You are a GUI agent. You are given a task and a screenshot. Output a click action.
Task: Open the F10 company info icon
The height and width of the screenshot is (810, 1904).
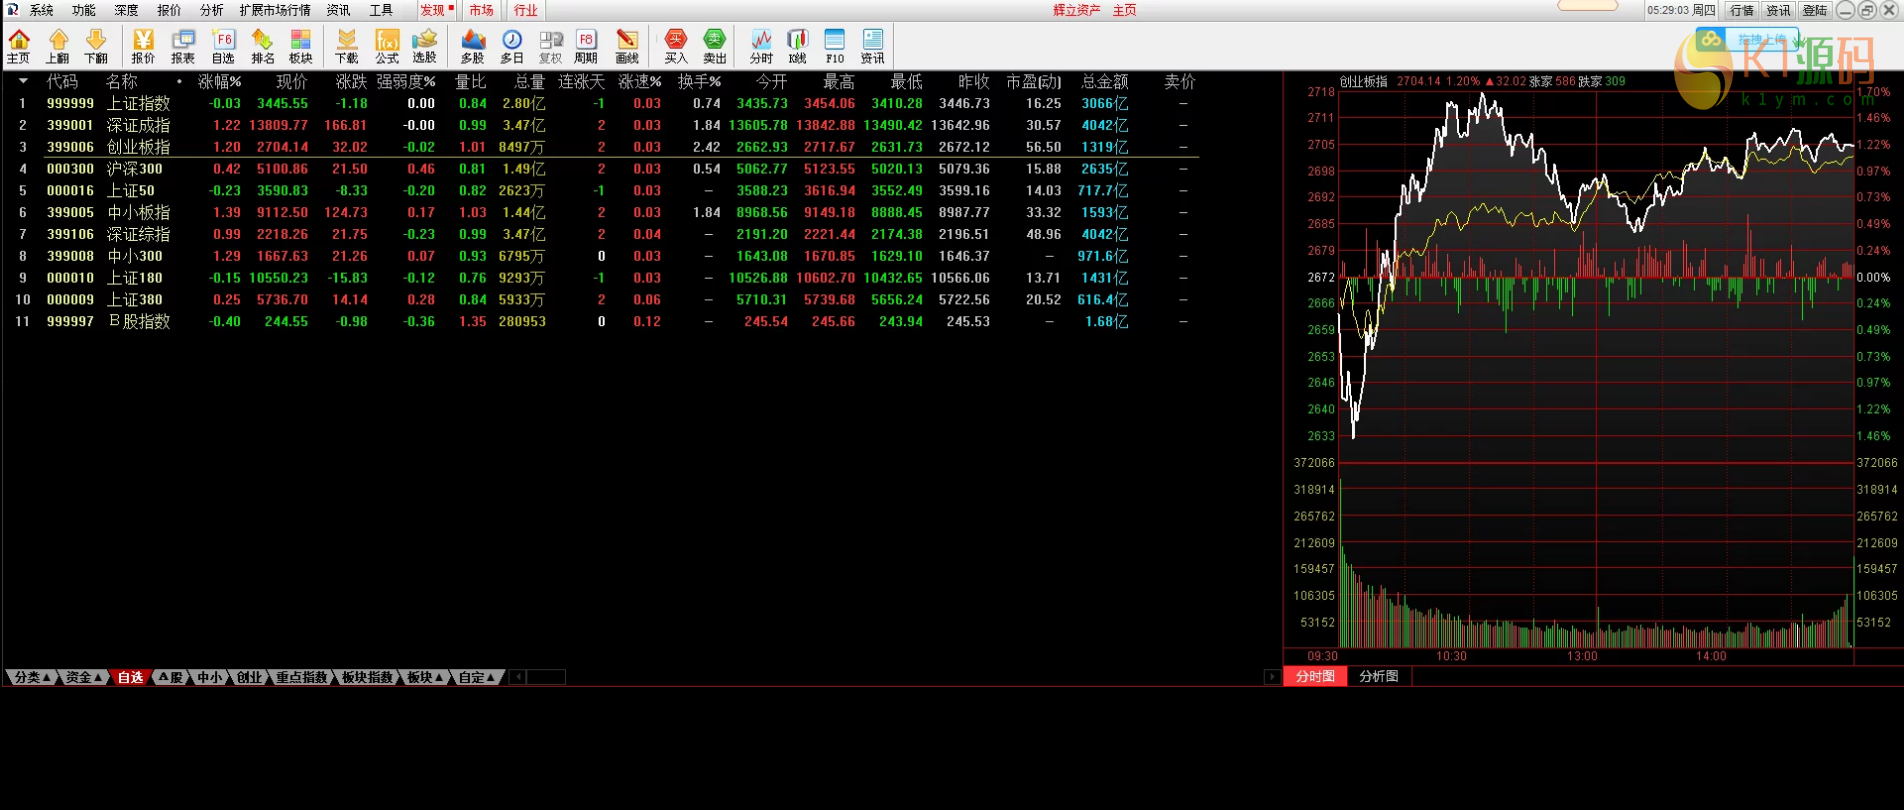[835, 46]
